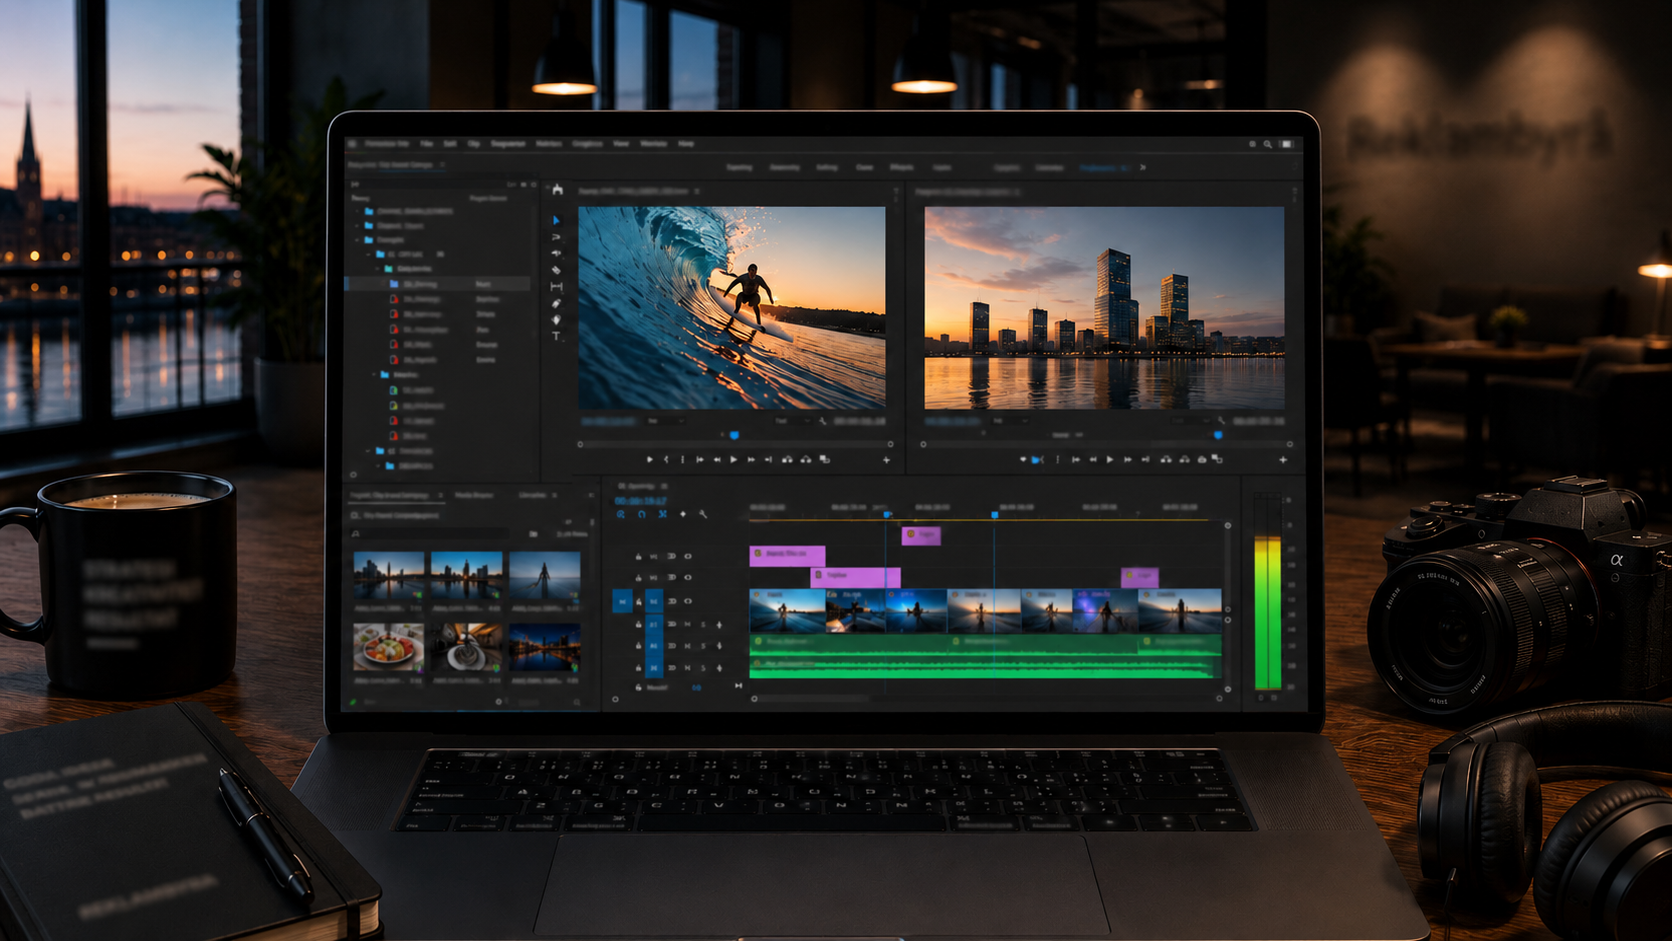This screenshot has width=1672, height=941.
Task: Click Overwrite button under Source monitor
Action: tap(806, 460)
